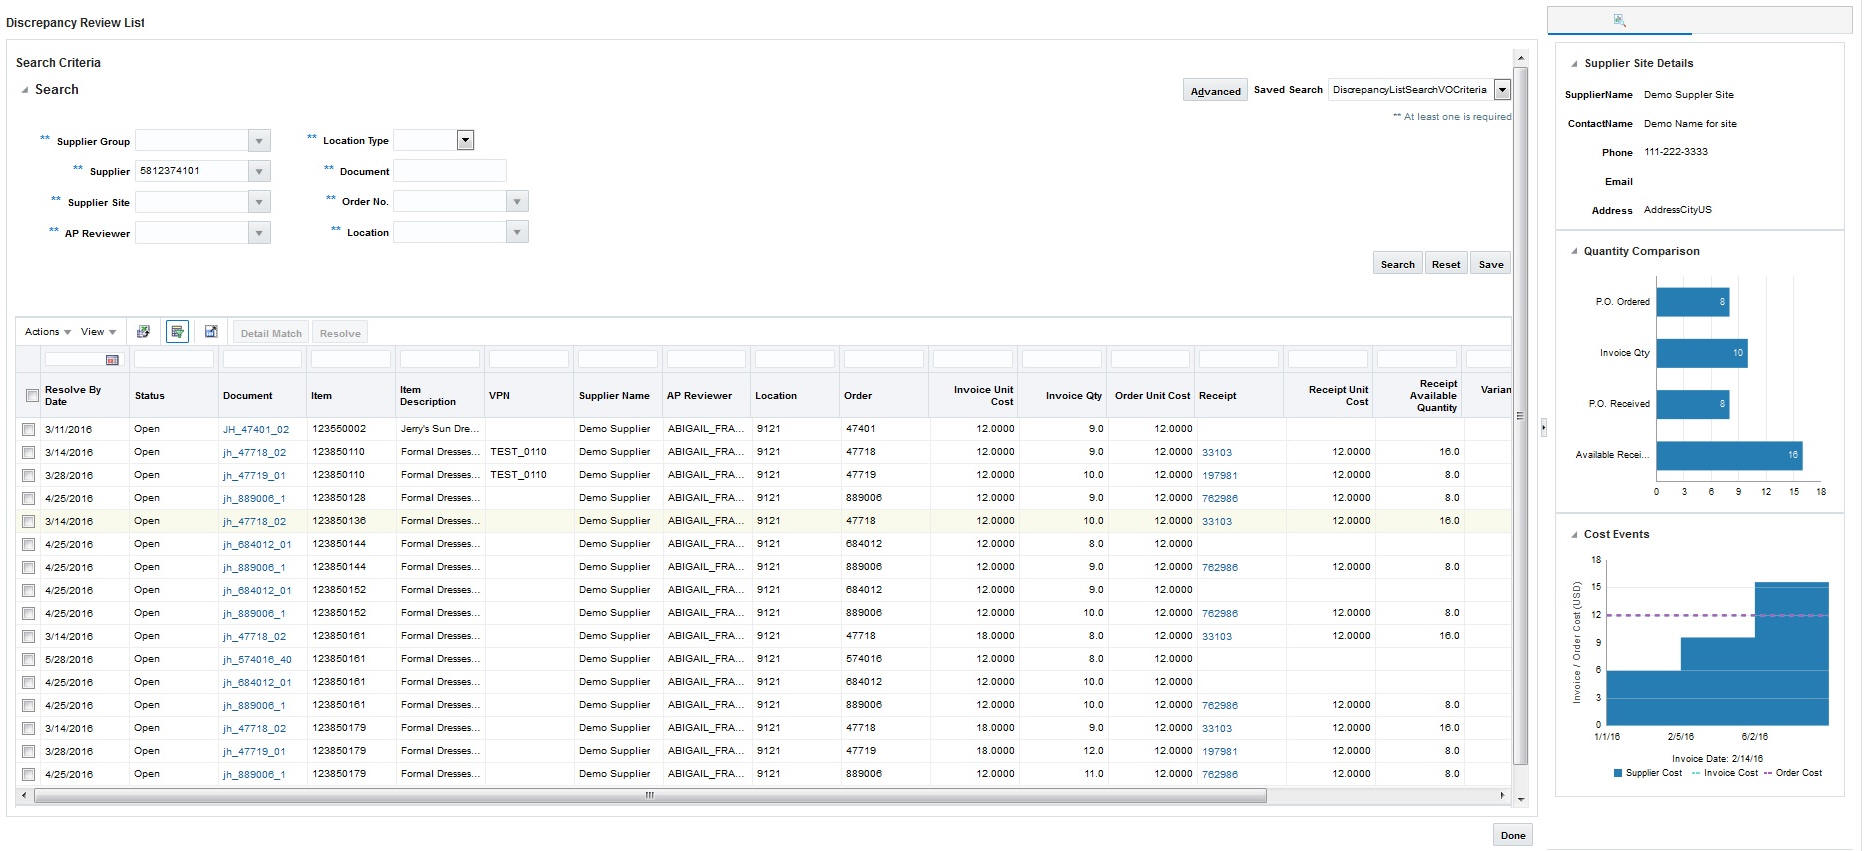Click the Invoice Cost legend entry
This screenshot has height=851, width=1866.
1725,773
